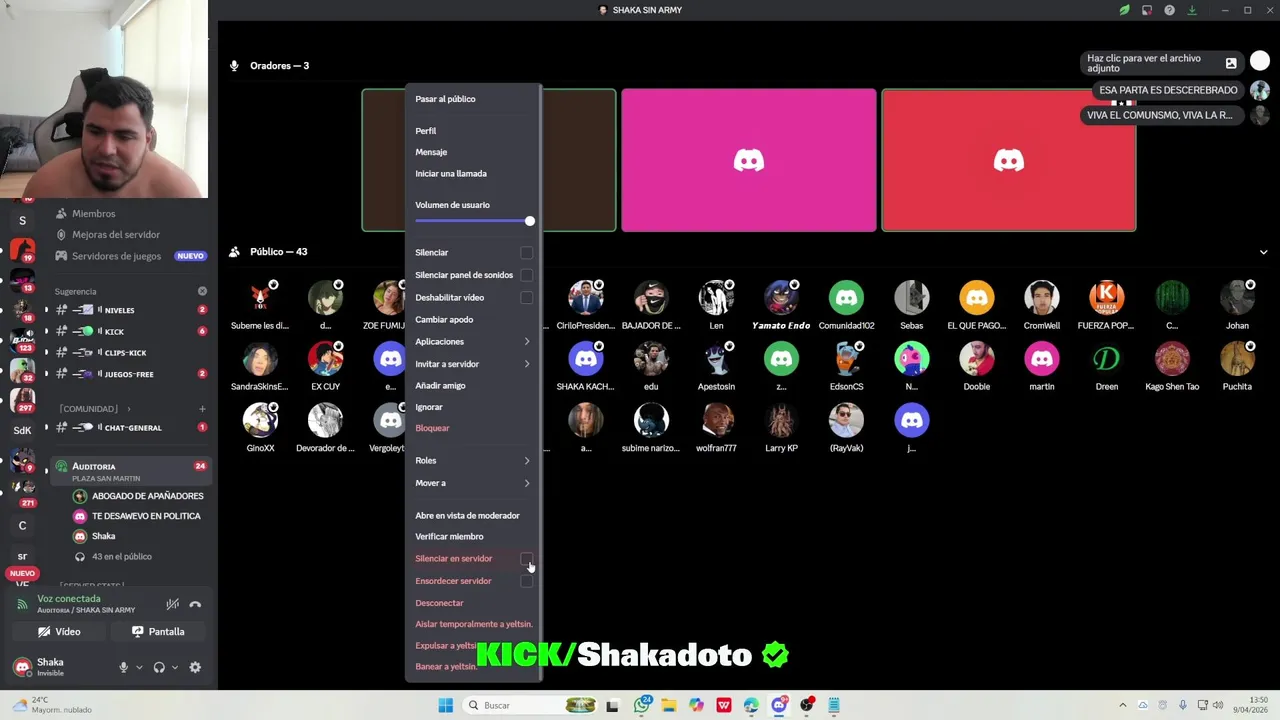Screen dimensions: 1280x720
Task: Check the Ensordecer servidor checkbox
Action: click(527, 581)
